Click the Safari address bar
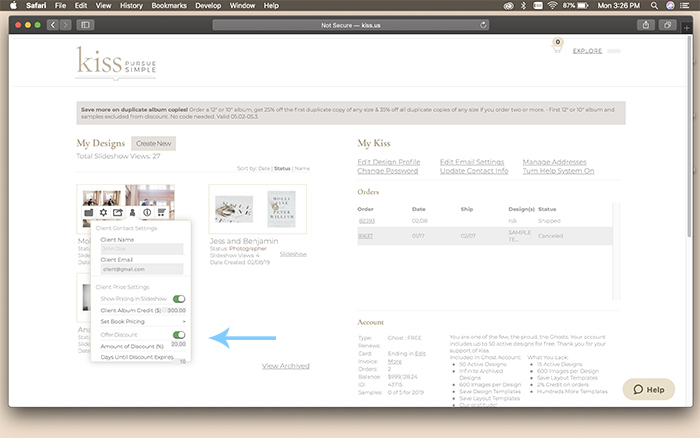The width and height of the screenshot is (700, 438). (351, 25)
